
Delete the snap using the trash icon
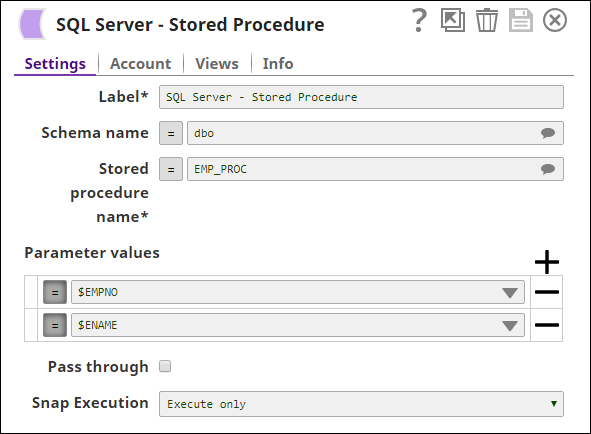click(487, 20)
